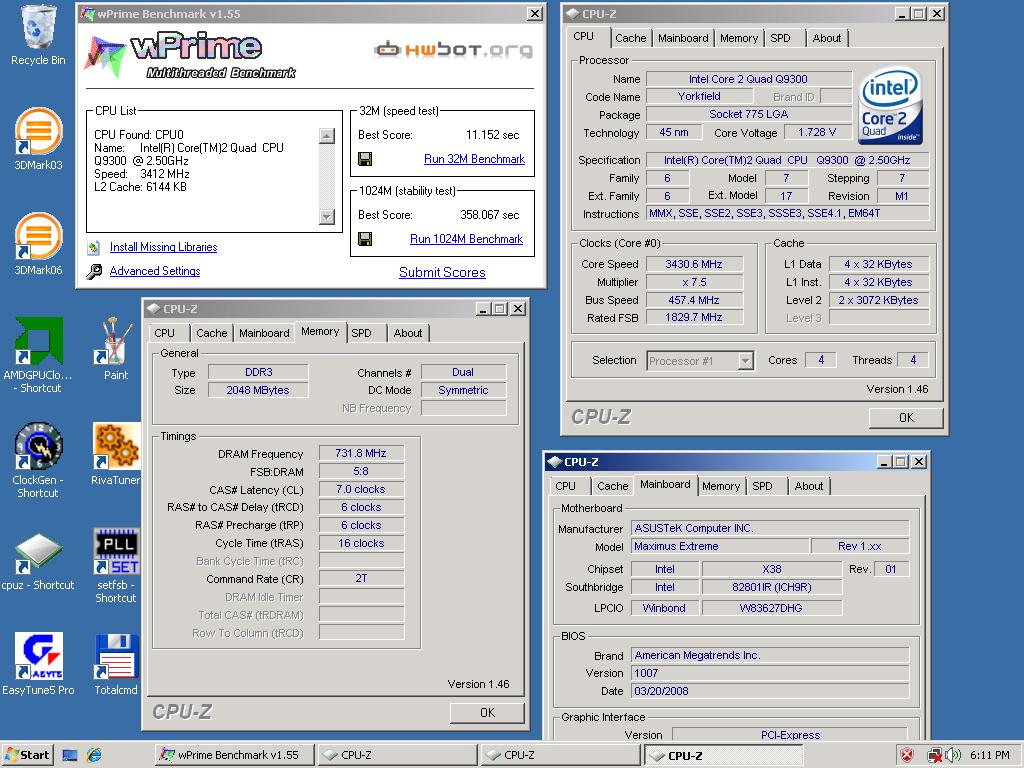Open About tab in top-right CPU-Z window
The height and width of the screenshot is (768, 1024).
[x=827, y=38]
